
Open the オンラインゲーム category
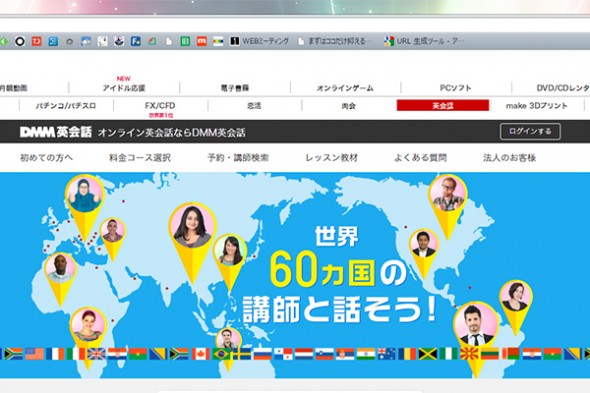[345, 88]
